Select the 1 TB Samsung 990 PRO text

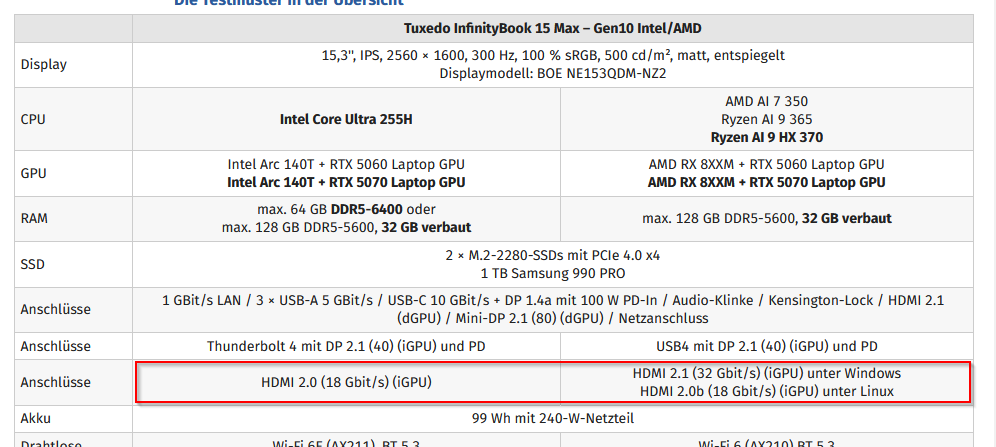(553, 274)
